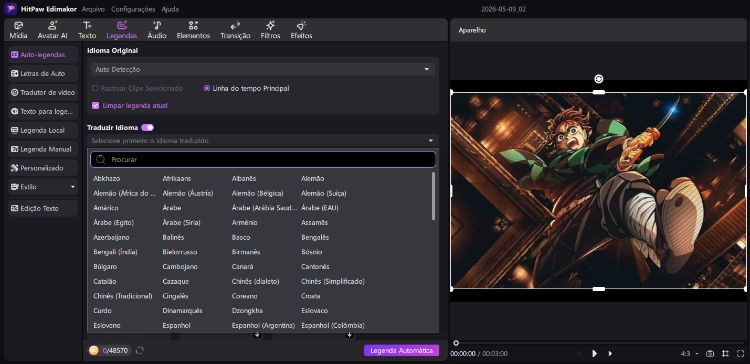The height and width of the screenshot is (364, 750).
Task: Click the crop icon in preview controls
Action: click(x=726, y=353)
